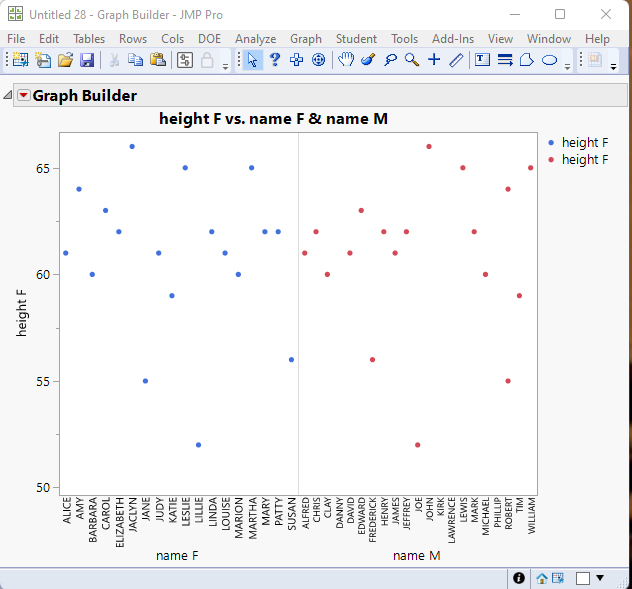
Task: Click the Paste clipboard icon
Action: (x=158, y=60)
